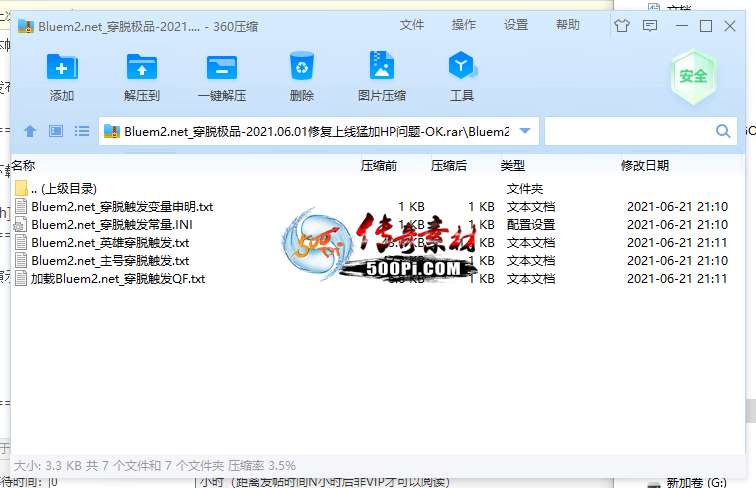Go up one directory with blue arrow
Image resolution: width=756 pixels, height=488 pixels.
tap(30, 131)
